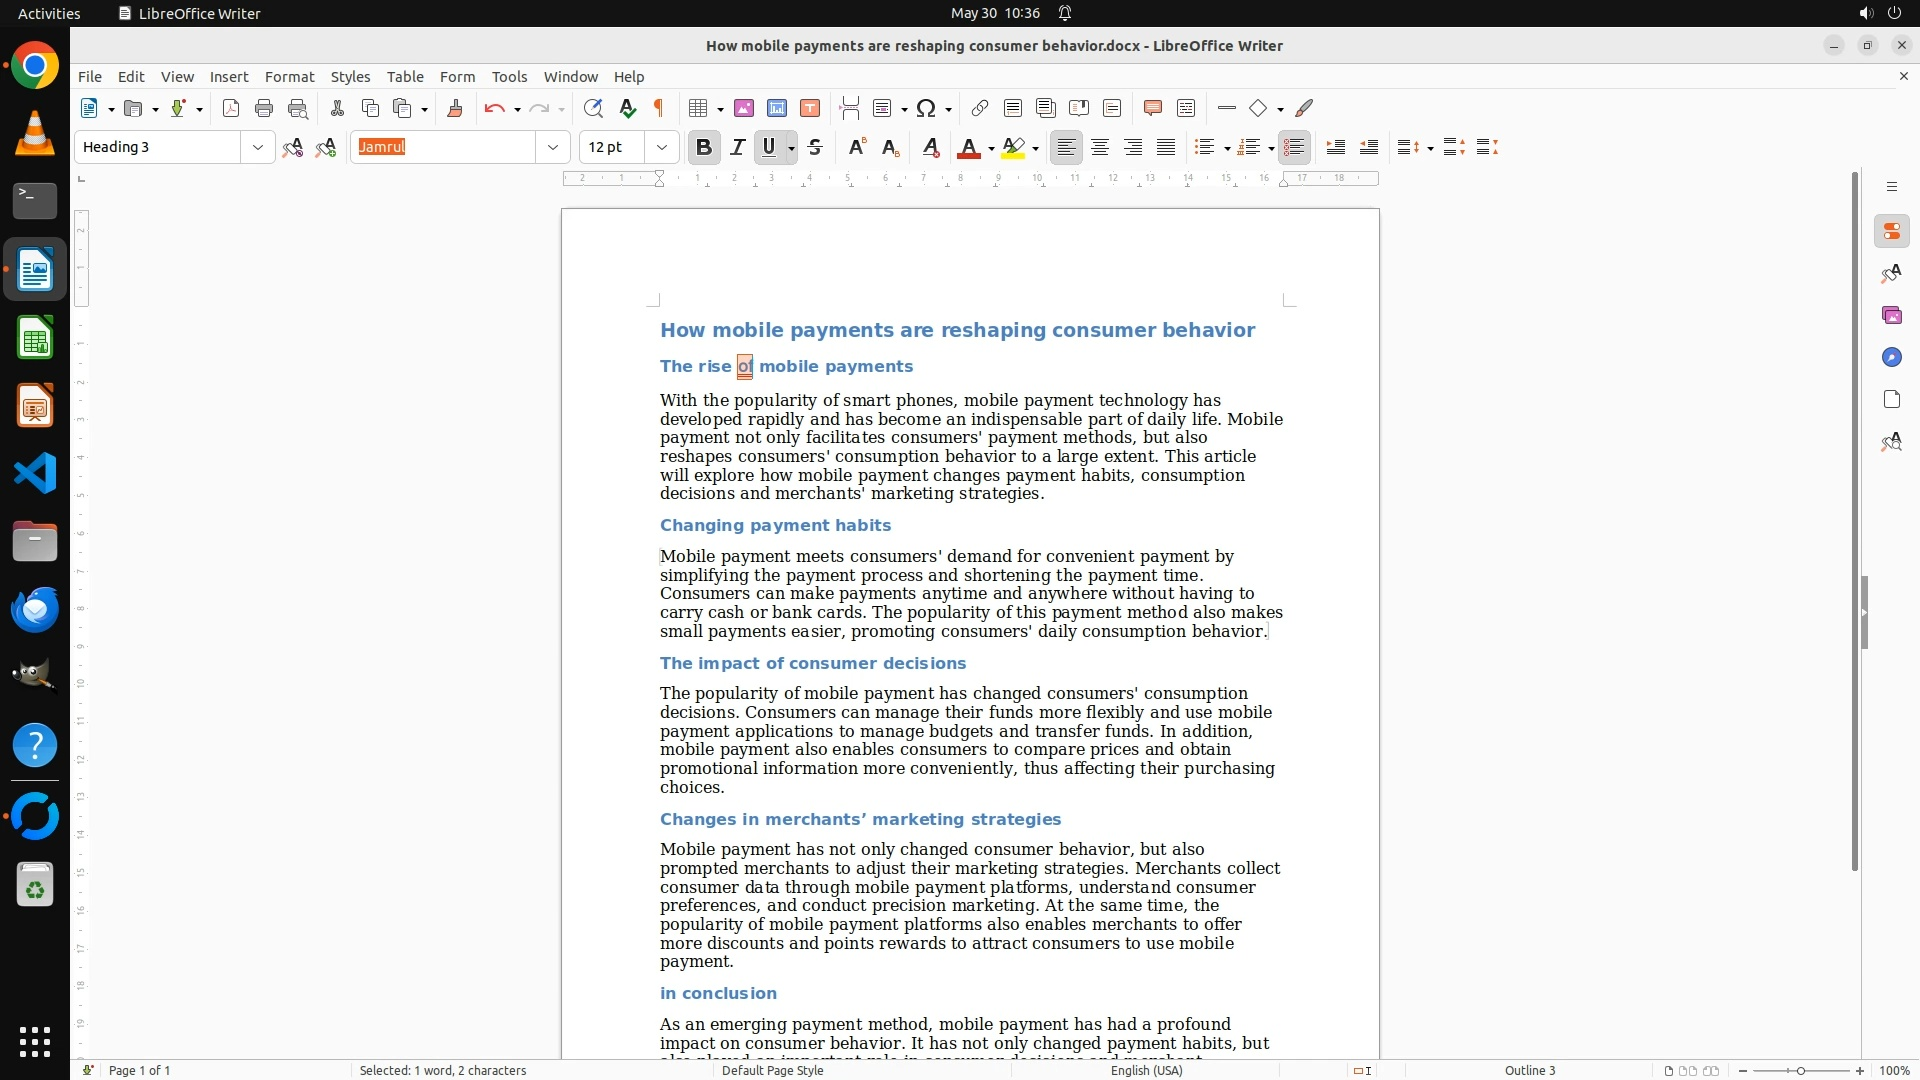Open Gallery panel in sidebar

1891,315
